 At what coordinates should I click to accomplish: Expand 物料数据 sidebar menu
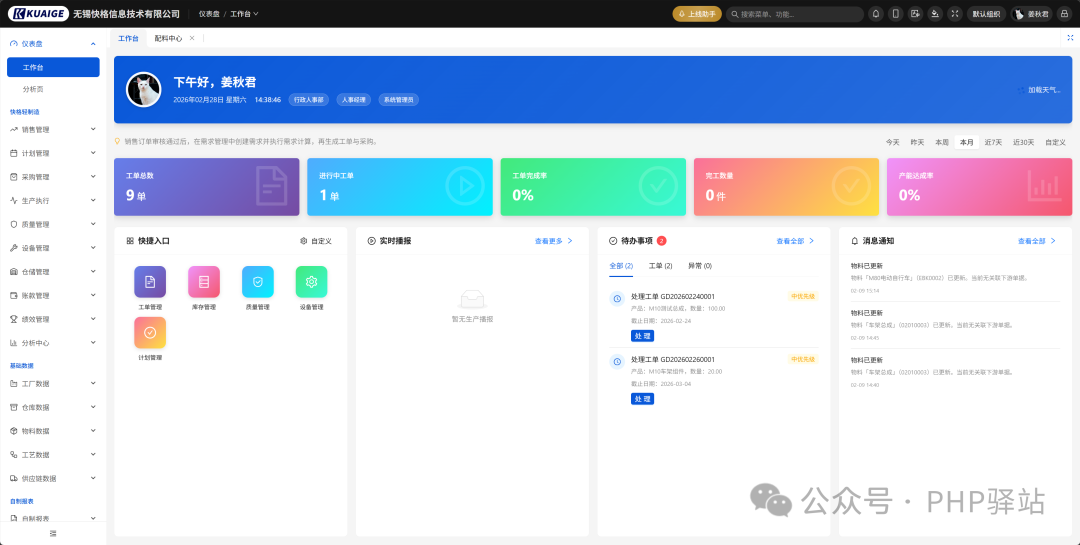53,431
